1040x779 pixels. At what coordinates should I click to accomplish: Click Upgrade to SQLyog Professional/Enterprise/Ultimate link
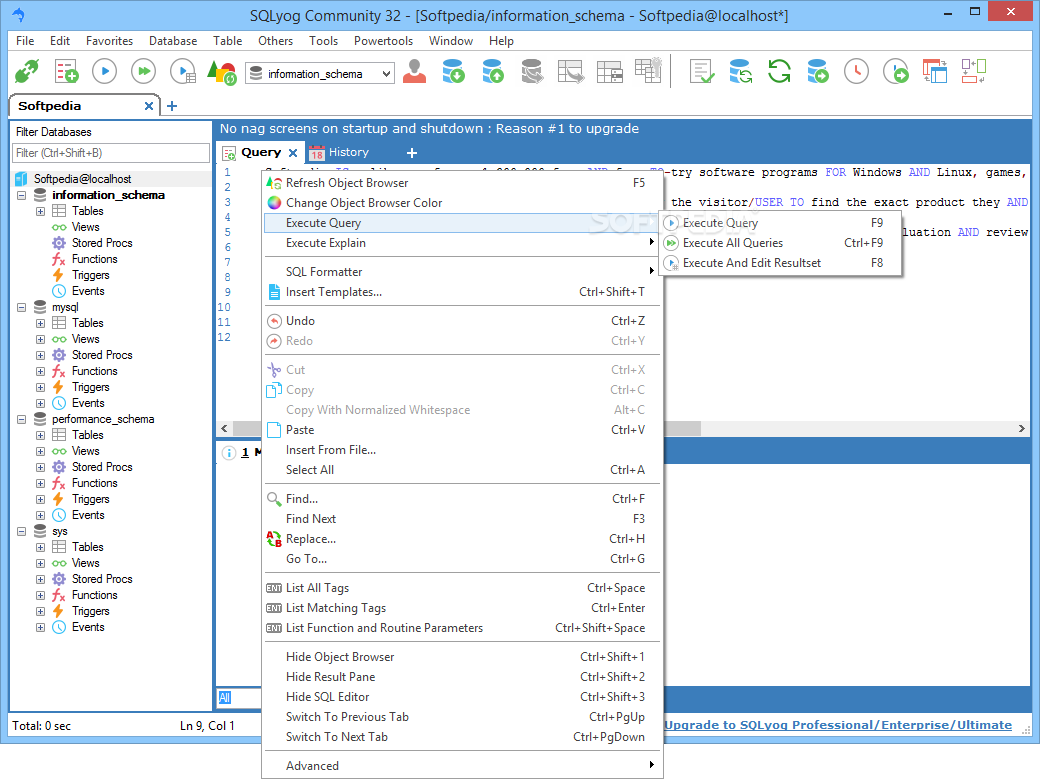pyautogui.click(x=838, y=725)
